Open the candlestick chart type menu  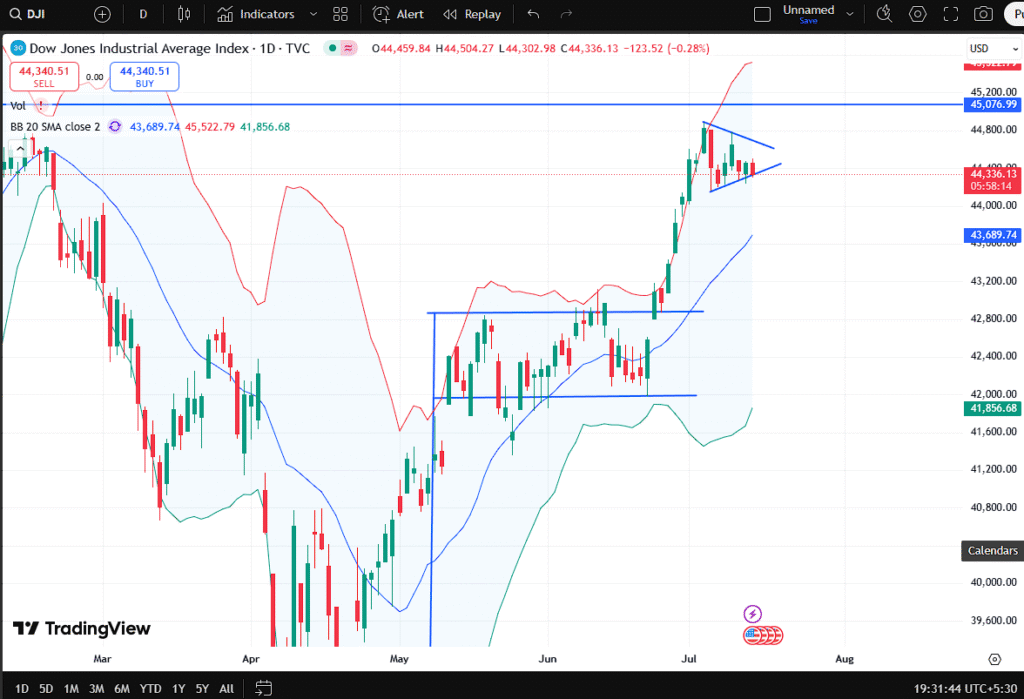184,14
